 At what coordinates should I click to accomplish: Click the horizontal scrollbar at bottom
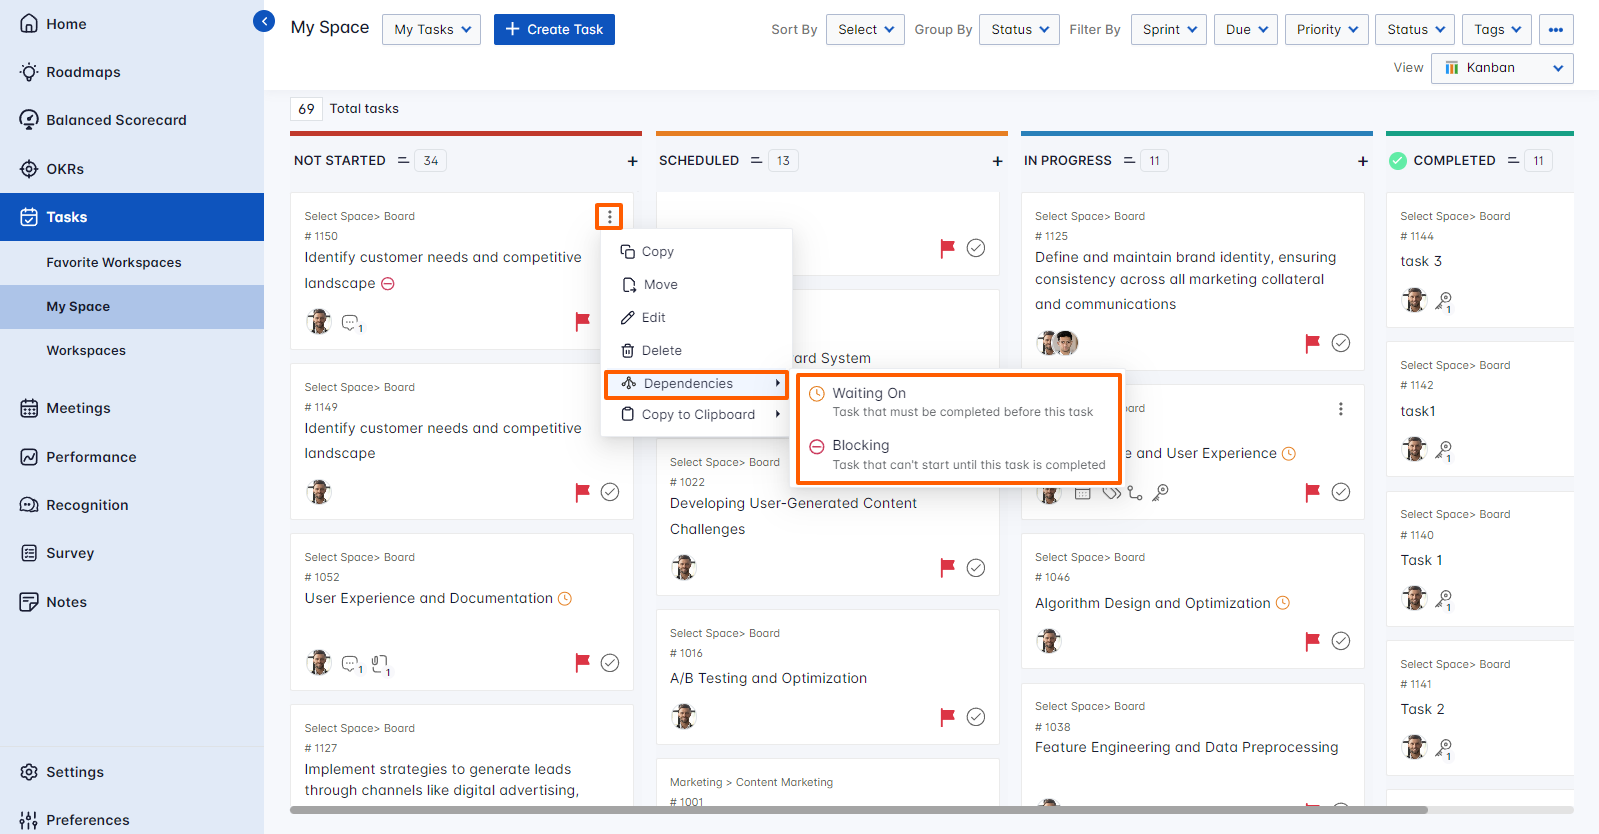click(858, 810)
